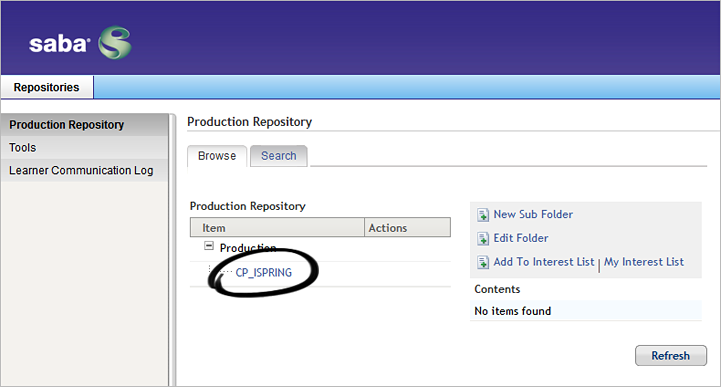Click the Add To Interest List link

pos(544,262)
